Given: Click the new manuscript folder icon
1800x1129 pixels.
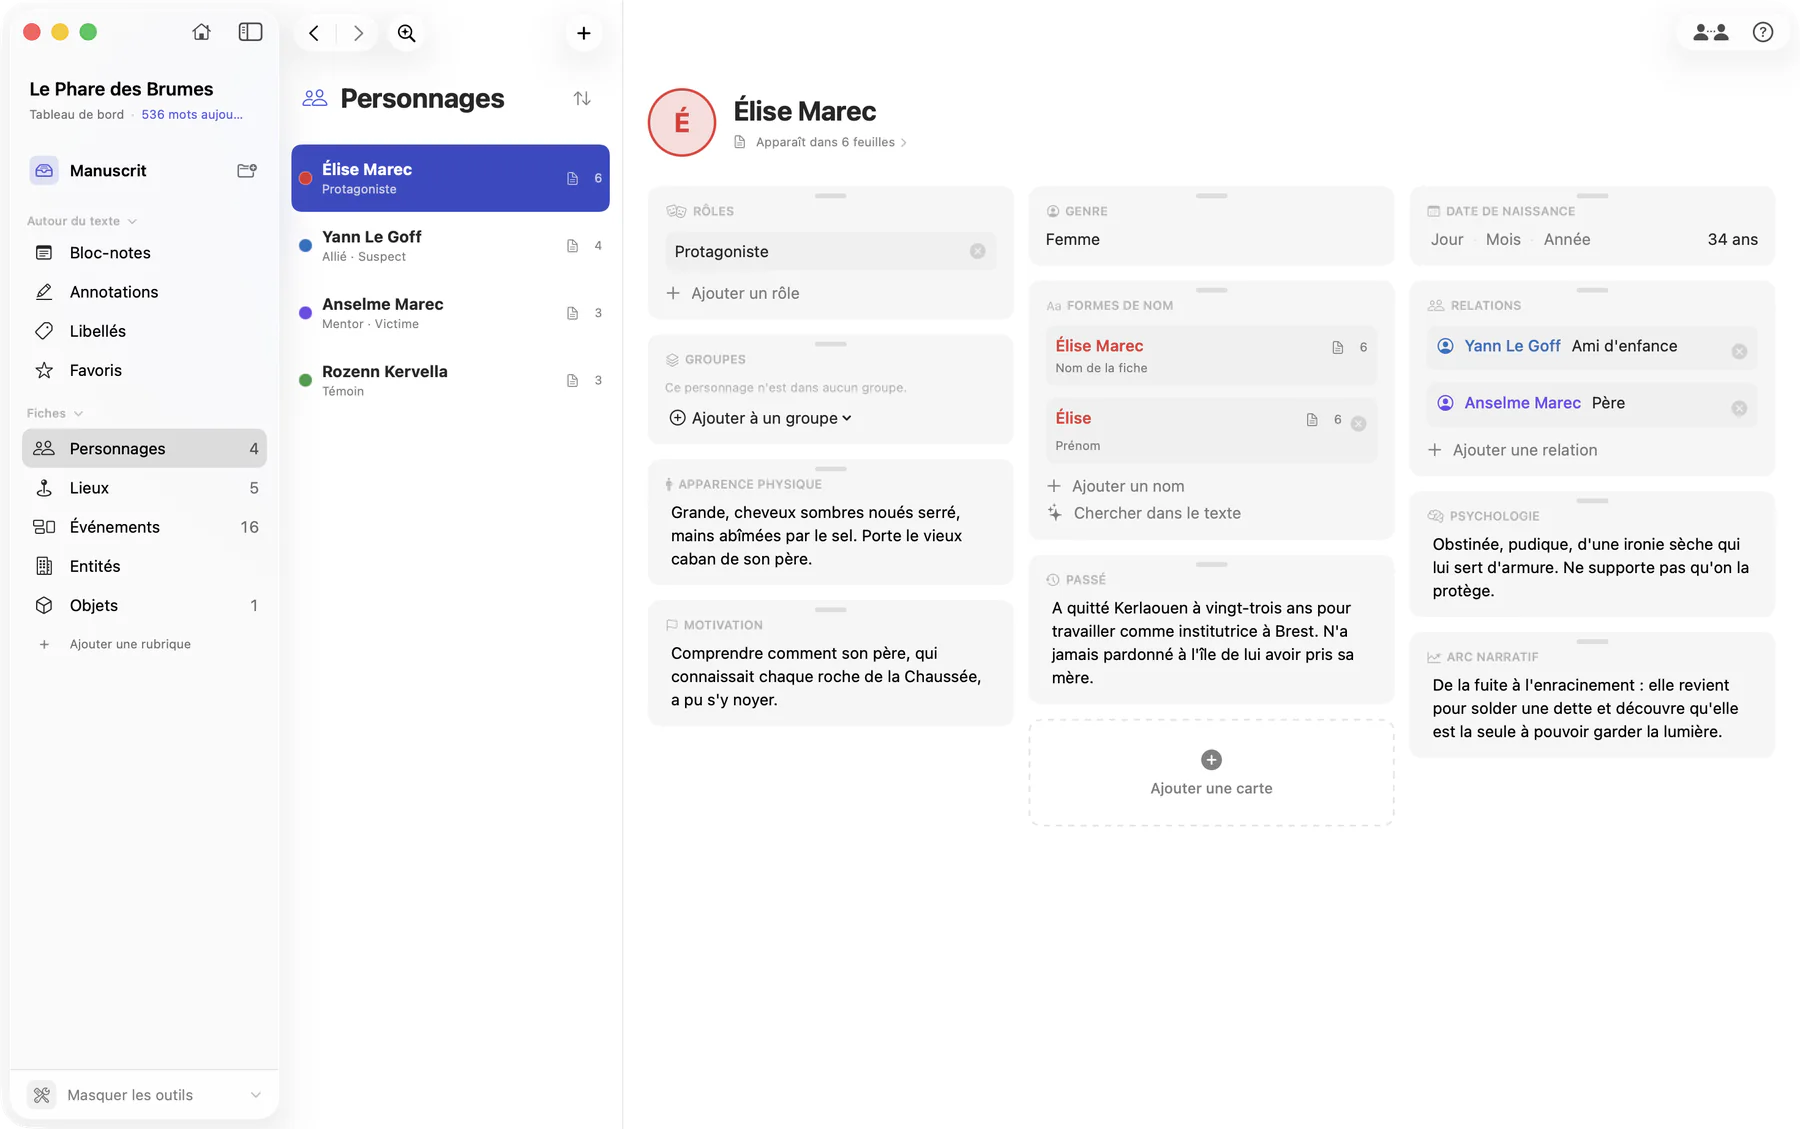Looking at the screenshot, I should click(x=247, y=171).
